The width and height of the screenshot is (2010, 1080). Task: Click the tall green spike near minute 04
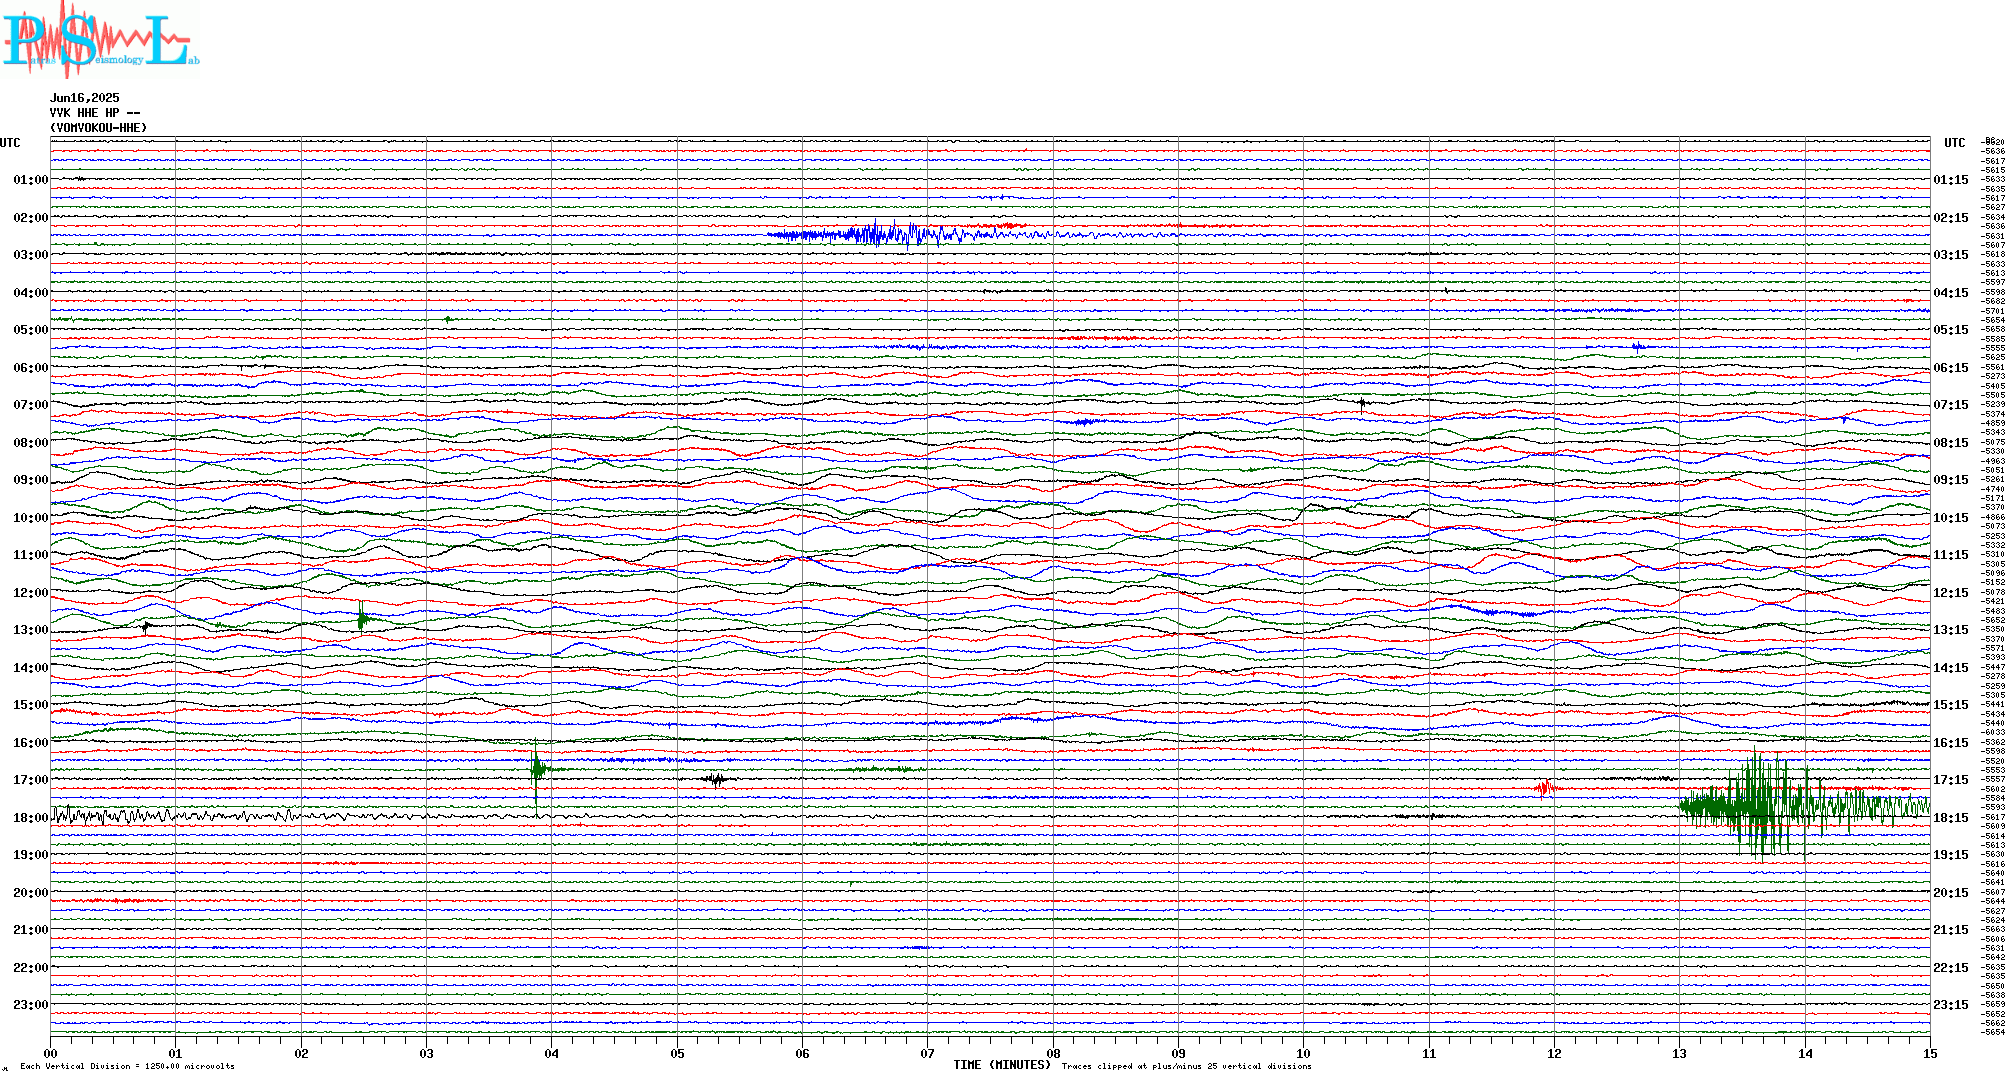tap(537, 768)
